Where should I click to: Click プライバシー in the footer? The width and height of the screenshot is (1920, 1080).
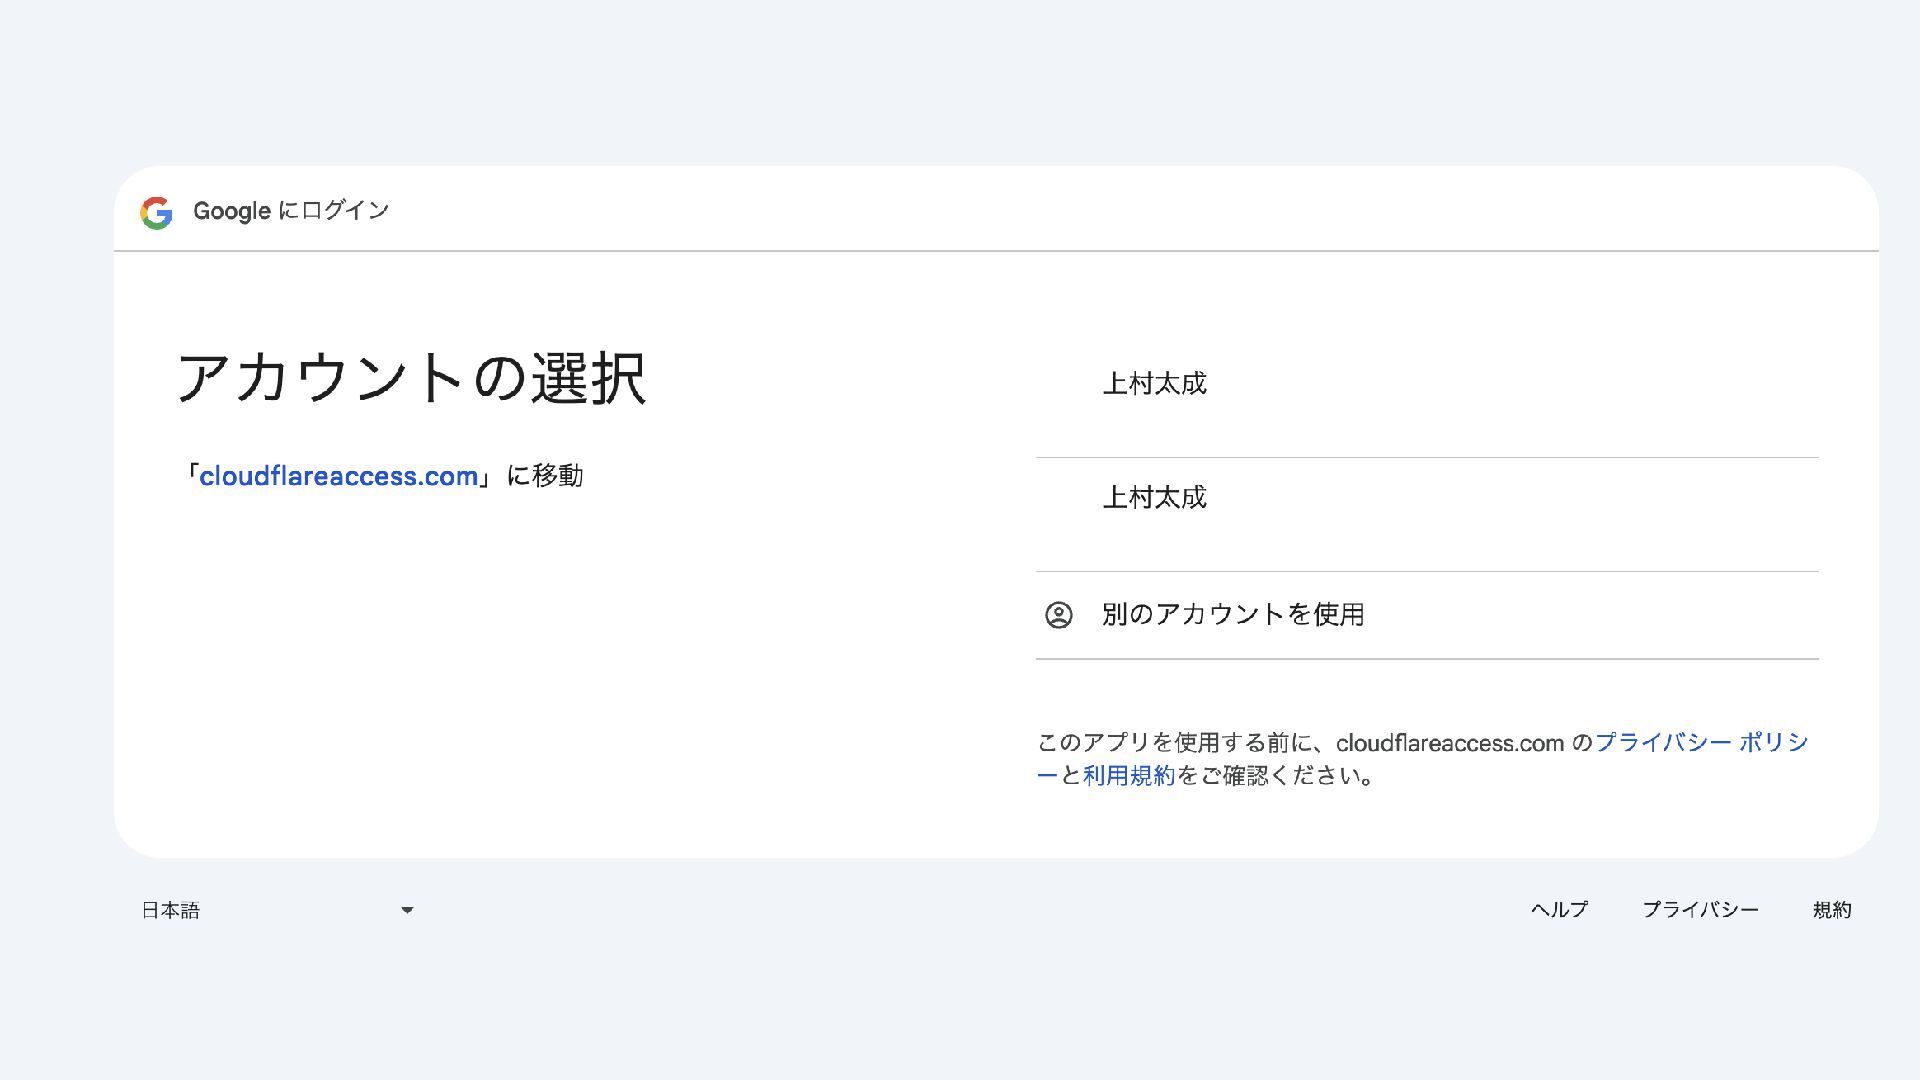click(1699, 910)
